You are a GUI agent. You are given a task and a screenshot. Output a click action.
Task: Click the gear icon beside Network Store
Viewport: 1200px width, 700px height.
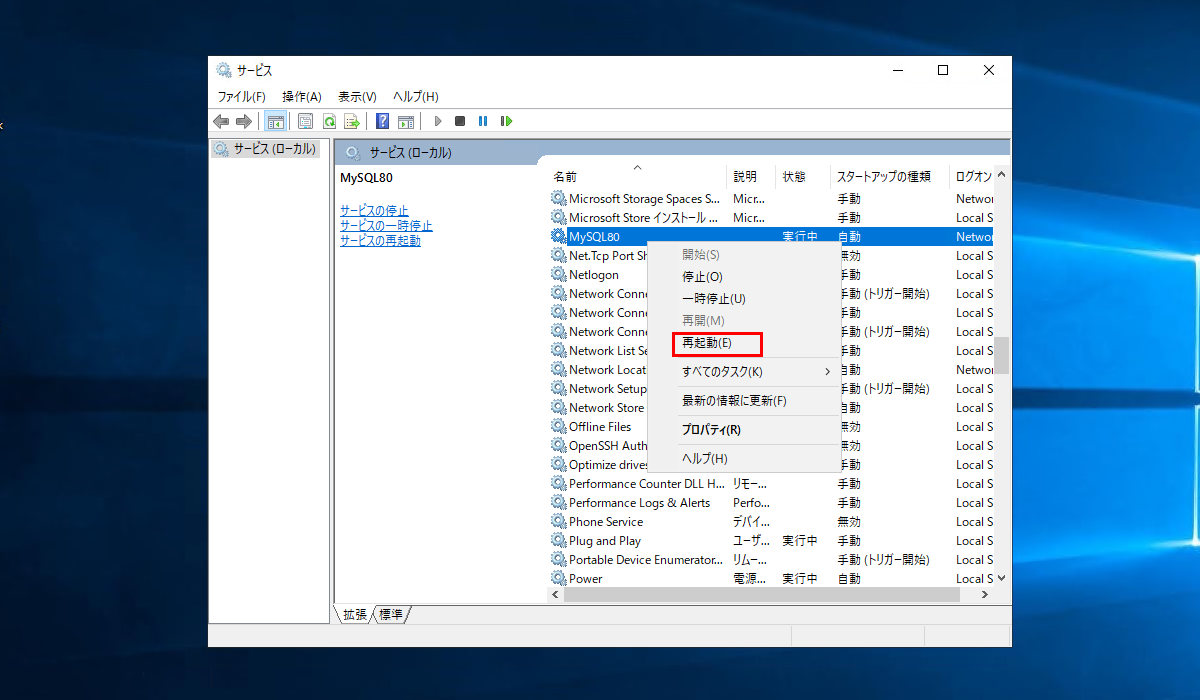click(x=558, y=408)
